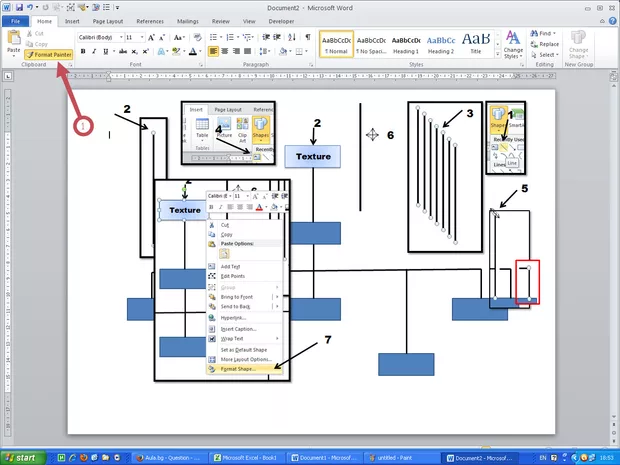Toggle Italic formatting in Font group
Image resolution: width=620 pixels, height=465 pixels.
[94, 51]
